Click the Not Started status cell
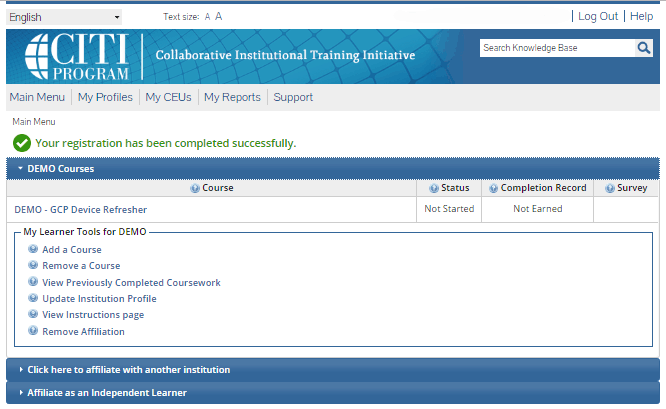 (x=449, y=209)
